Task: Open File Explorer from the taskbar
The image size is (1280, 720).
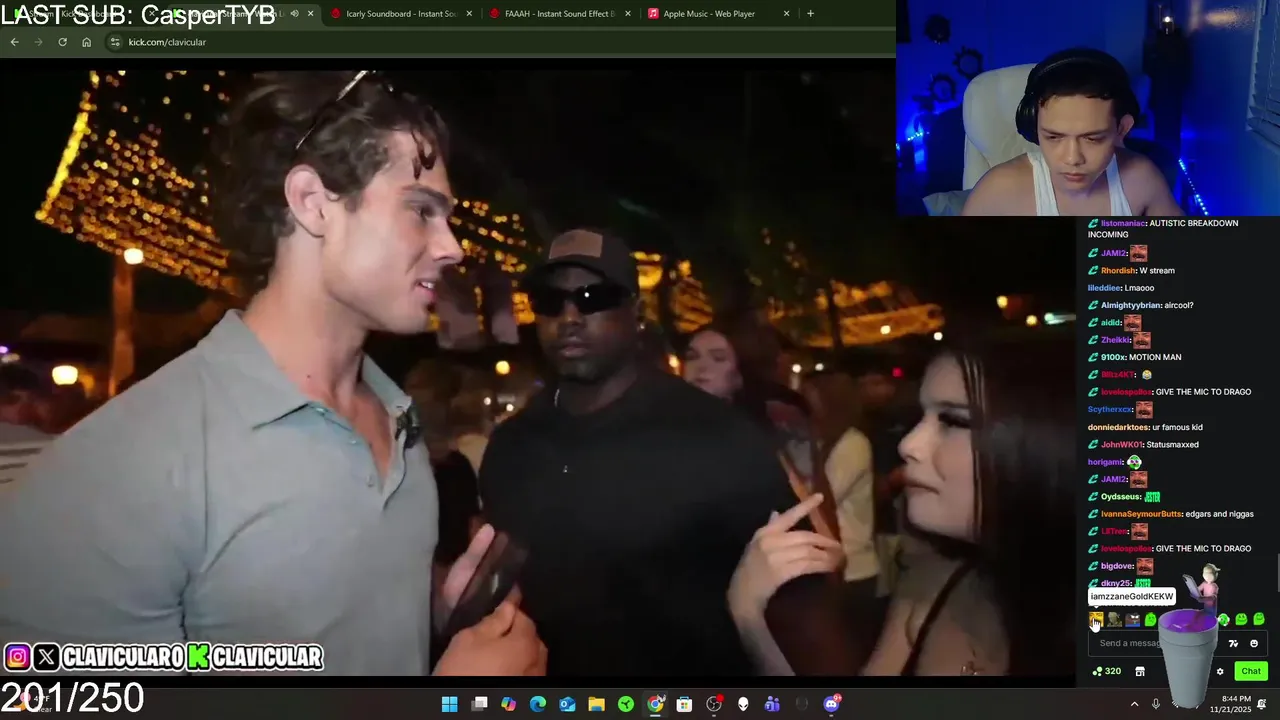Action: [x=596, y=704]
